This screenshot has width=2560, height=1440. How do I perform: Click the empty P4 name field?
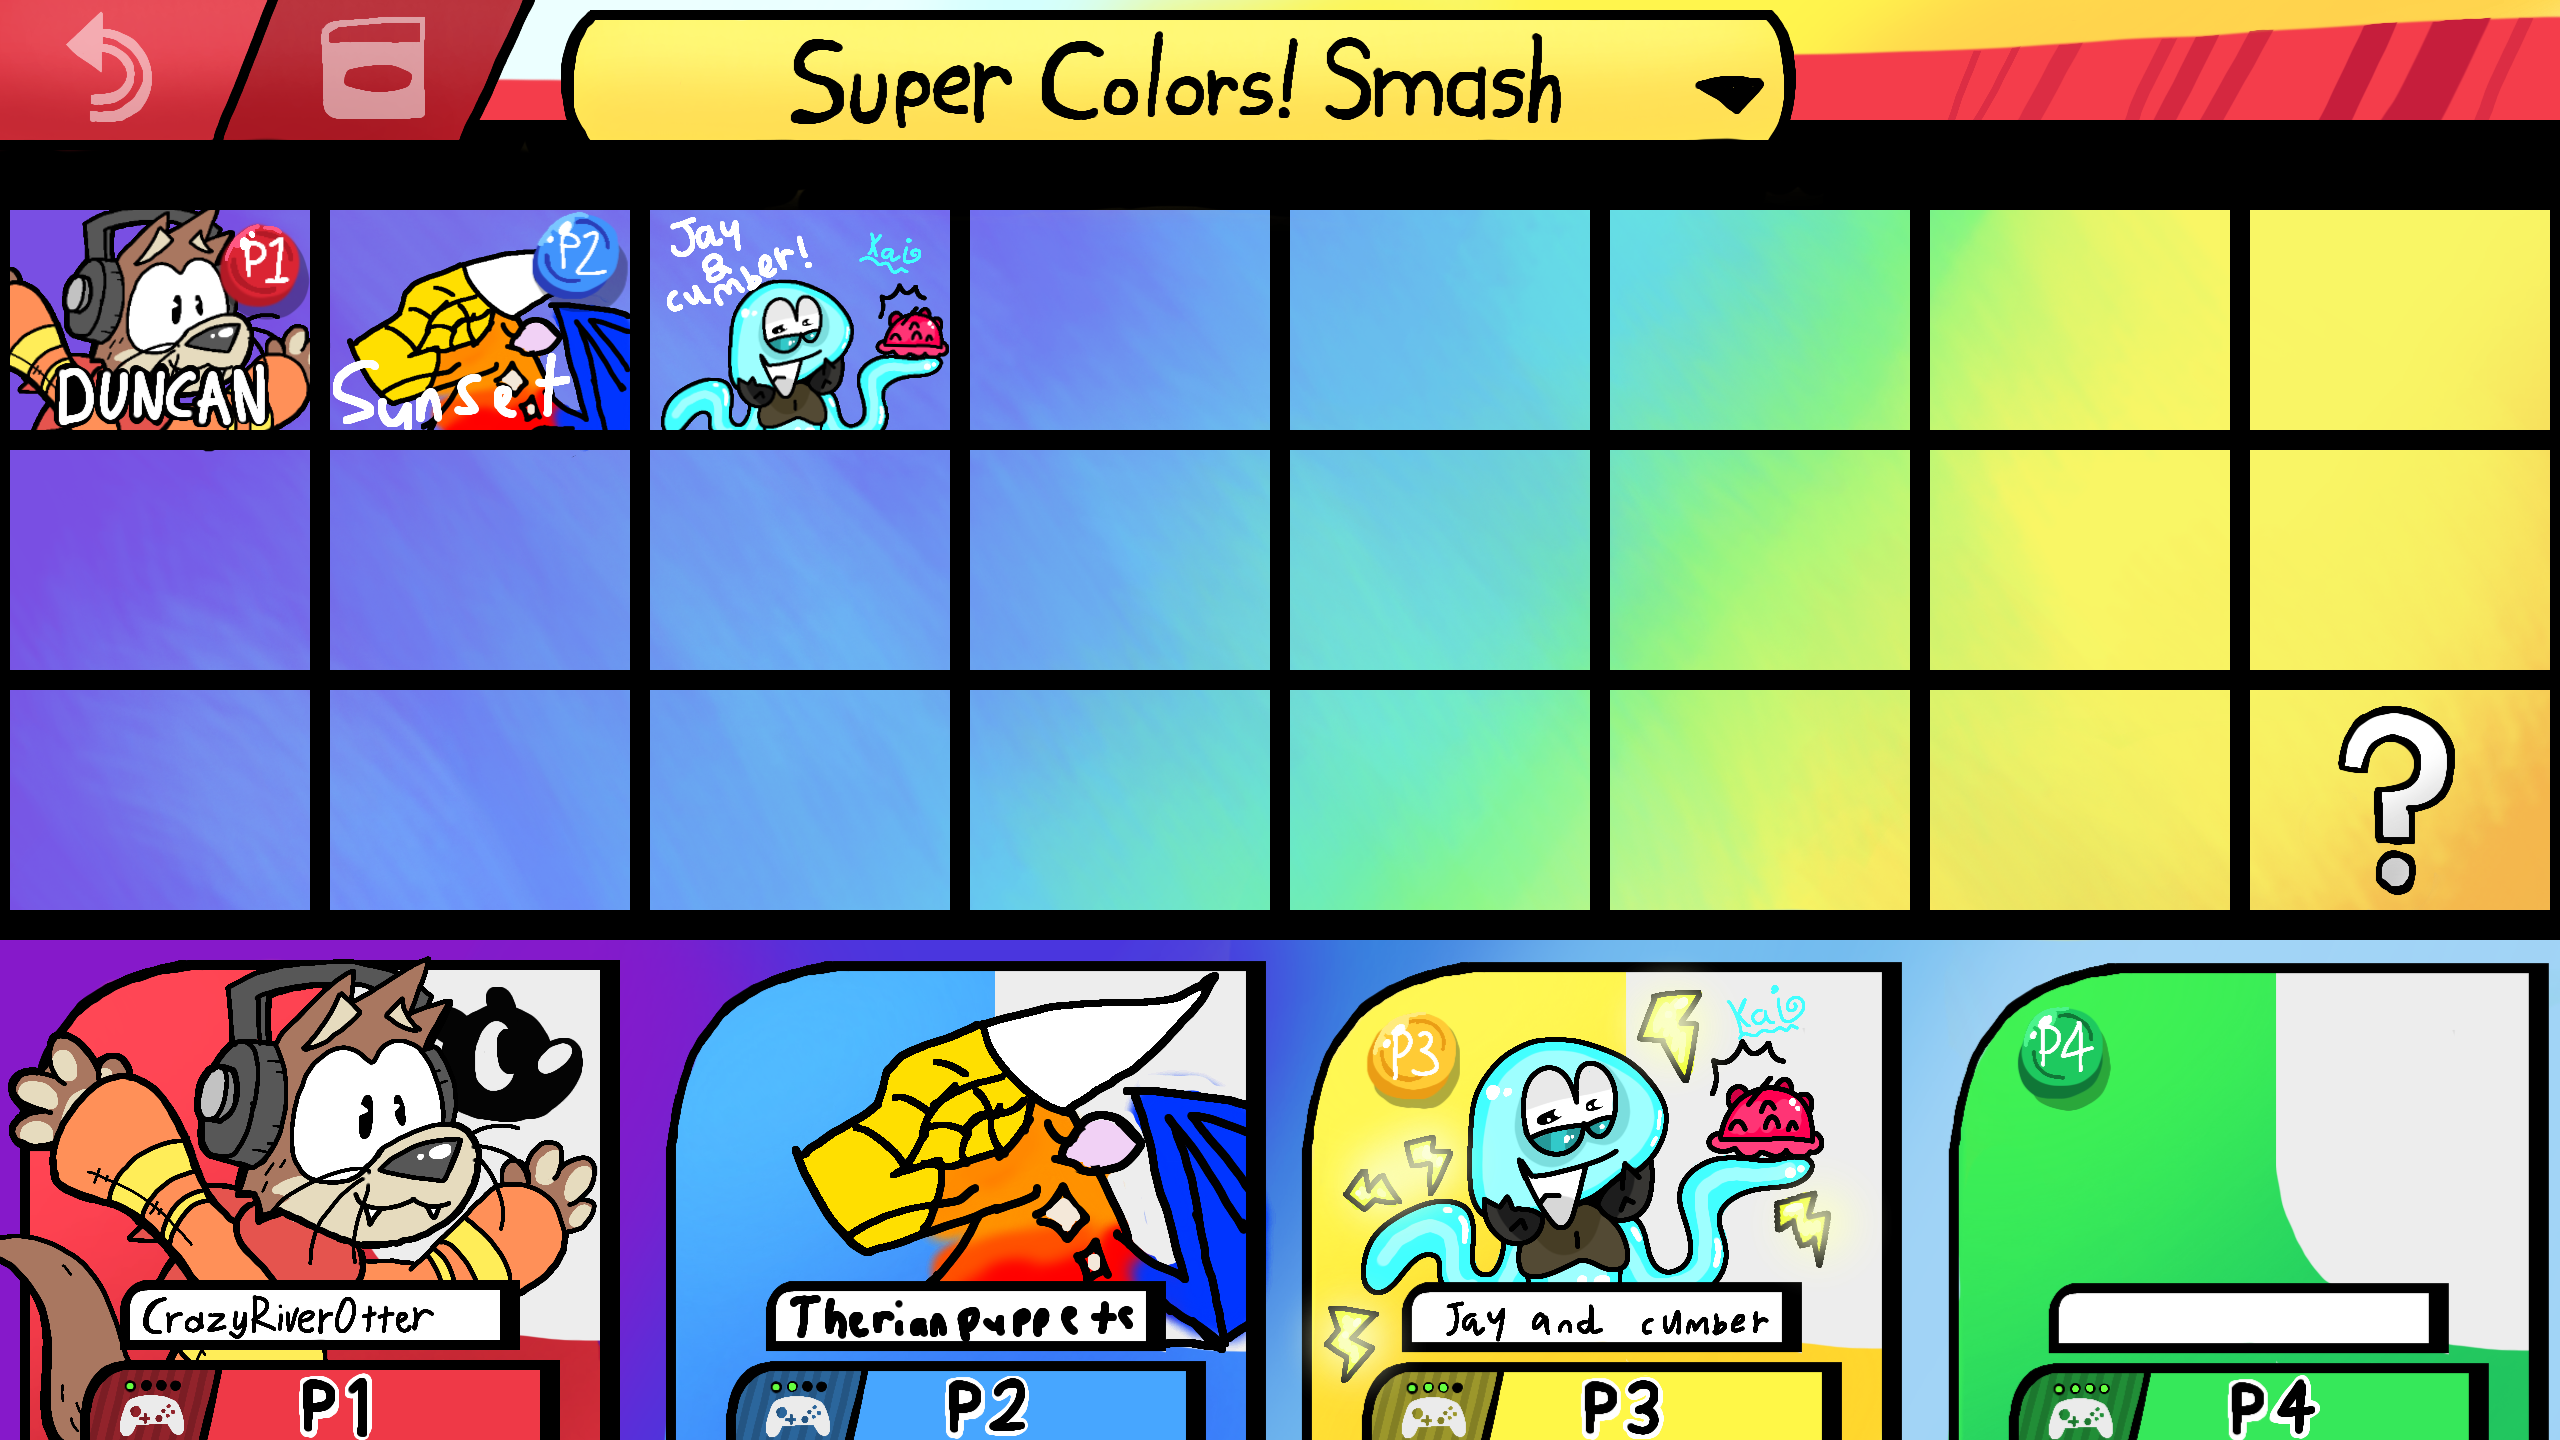(x=2246, y=1318)
